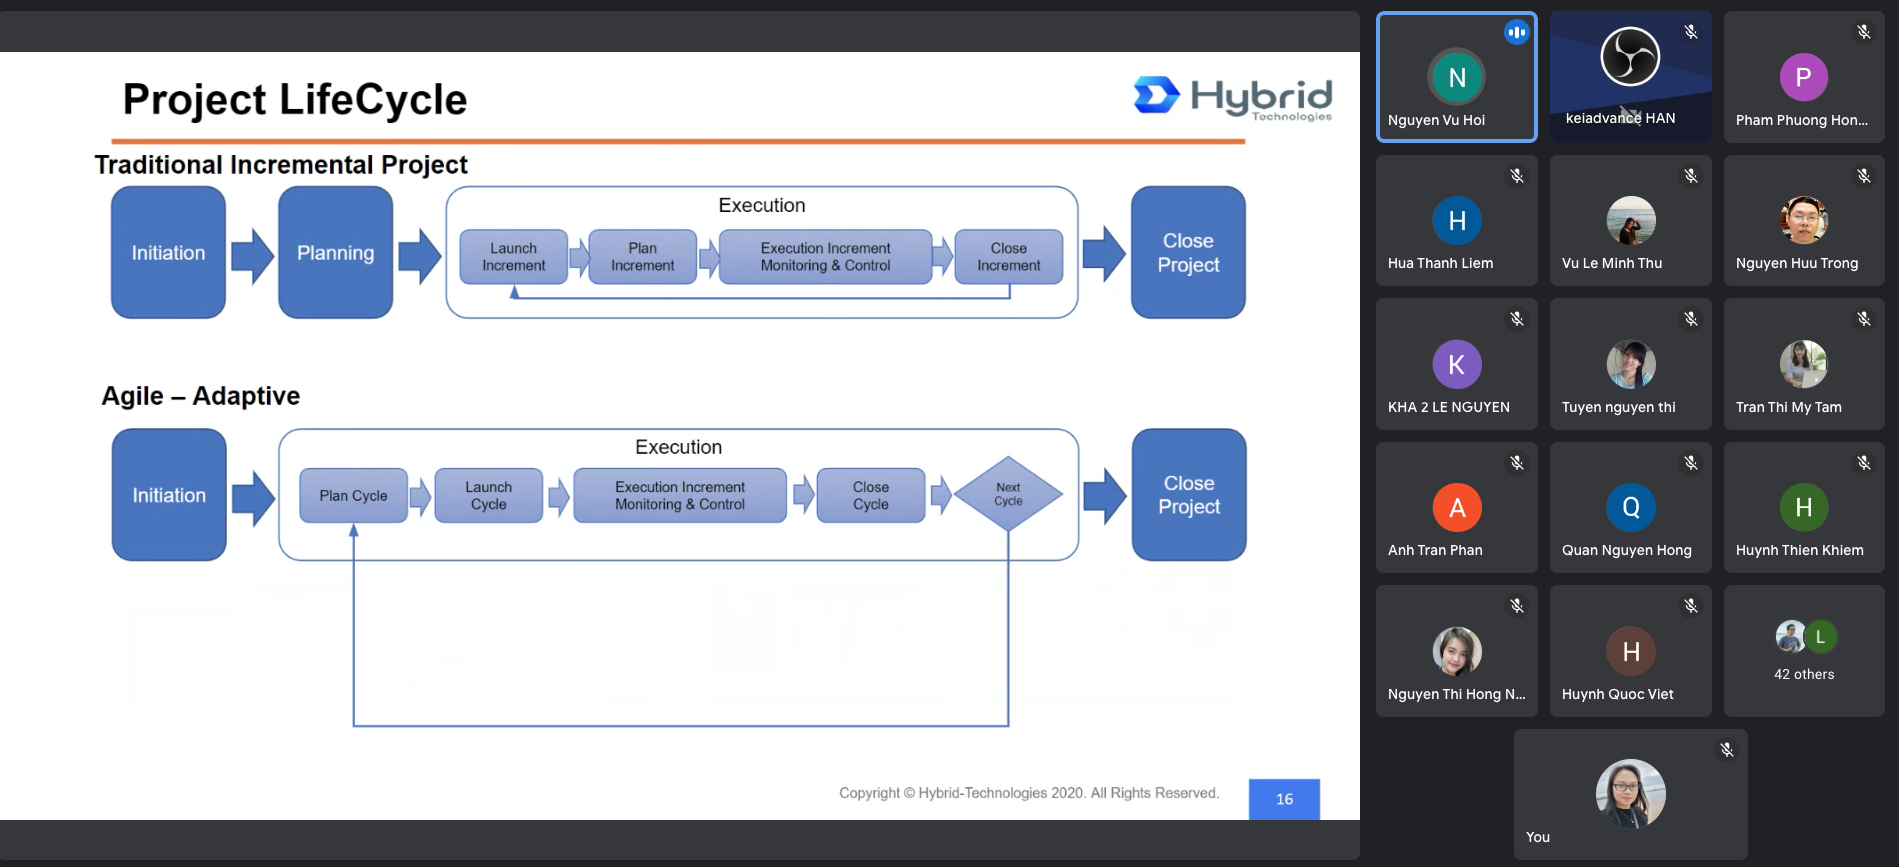Click muted mic icon on Pham Phuong tile

(x=1864, y=32)
